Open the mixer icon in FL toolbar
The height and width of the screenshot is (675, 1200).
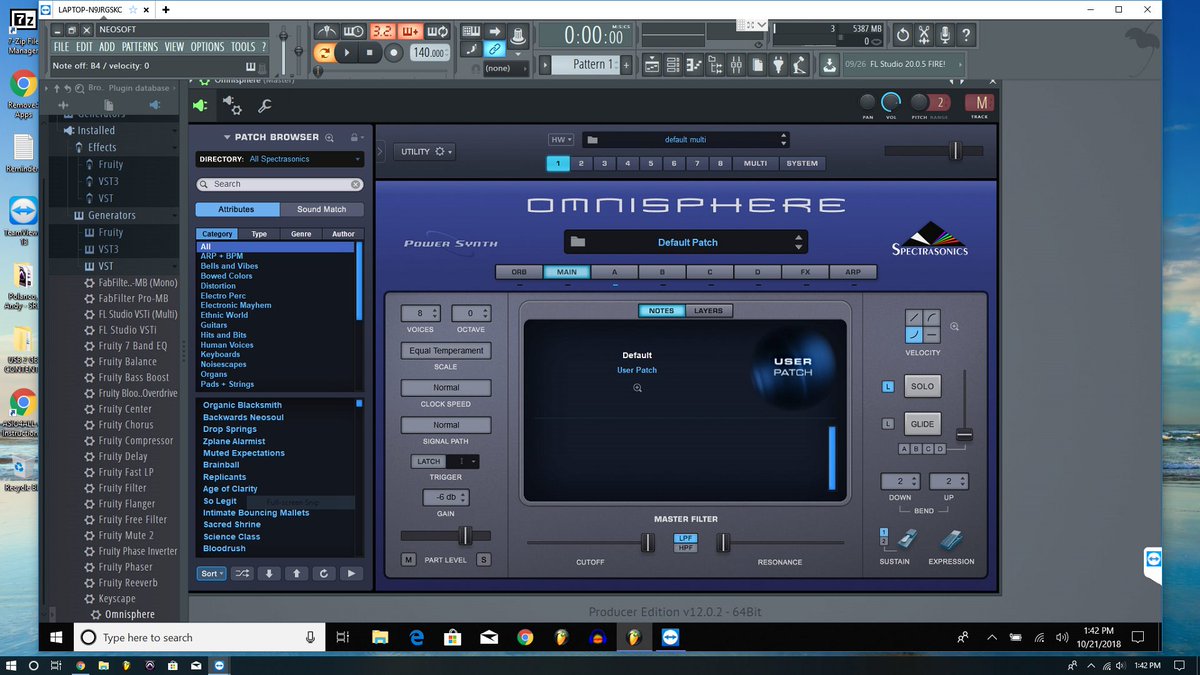click(x=736, y=64)
